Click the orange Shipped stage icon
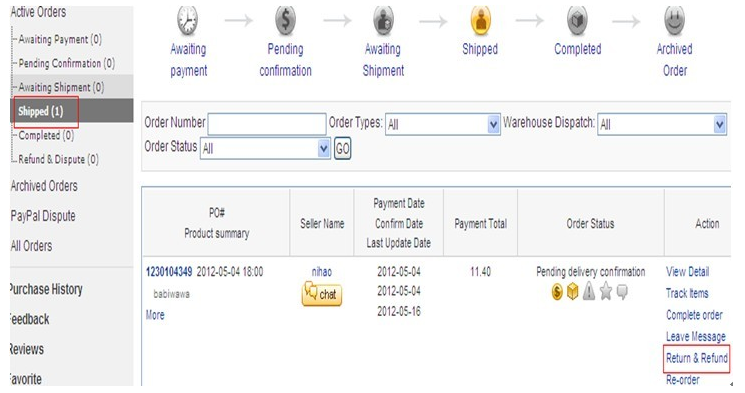Viewport: 745px width, 393px height. coord(480,20)
